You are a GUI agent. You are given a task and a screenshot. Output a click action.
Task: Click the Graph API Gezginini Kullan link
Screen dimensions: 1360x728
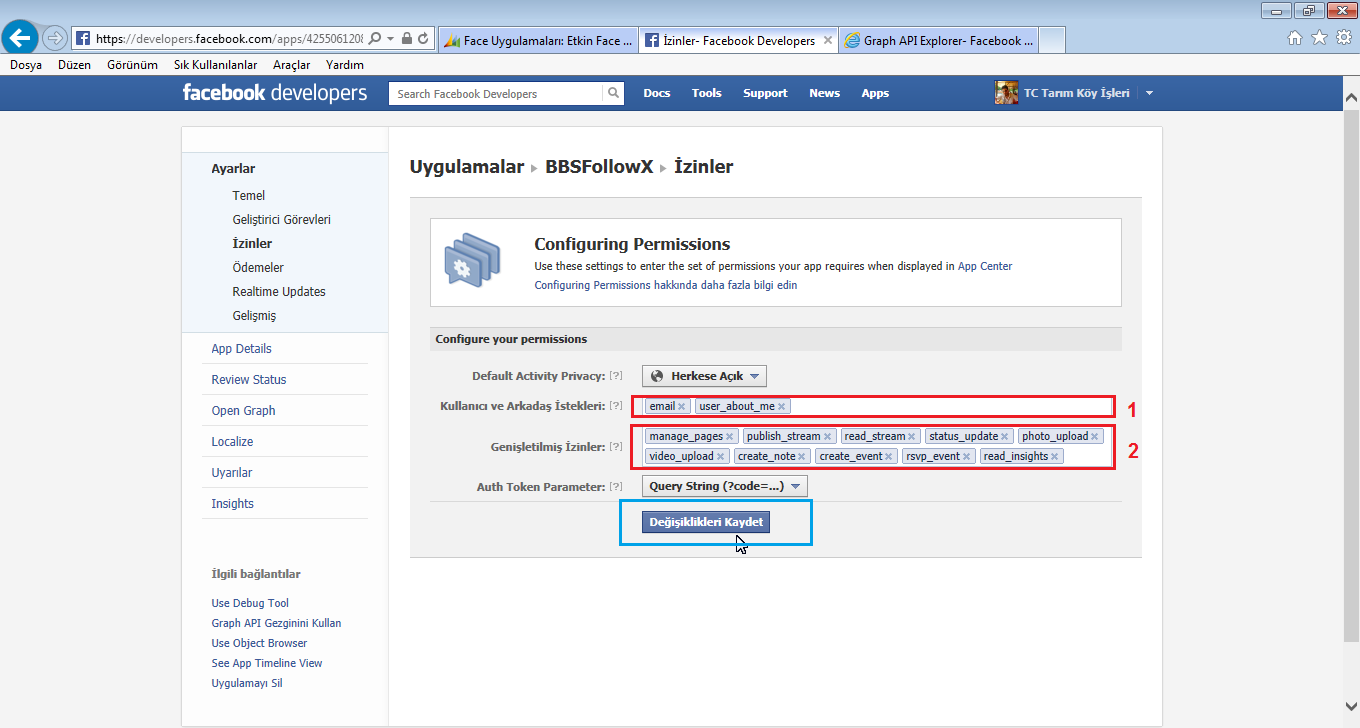pyautogui.click(x=276, y=623)
